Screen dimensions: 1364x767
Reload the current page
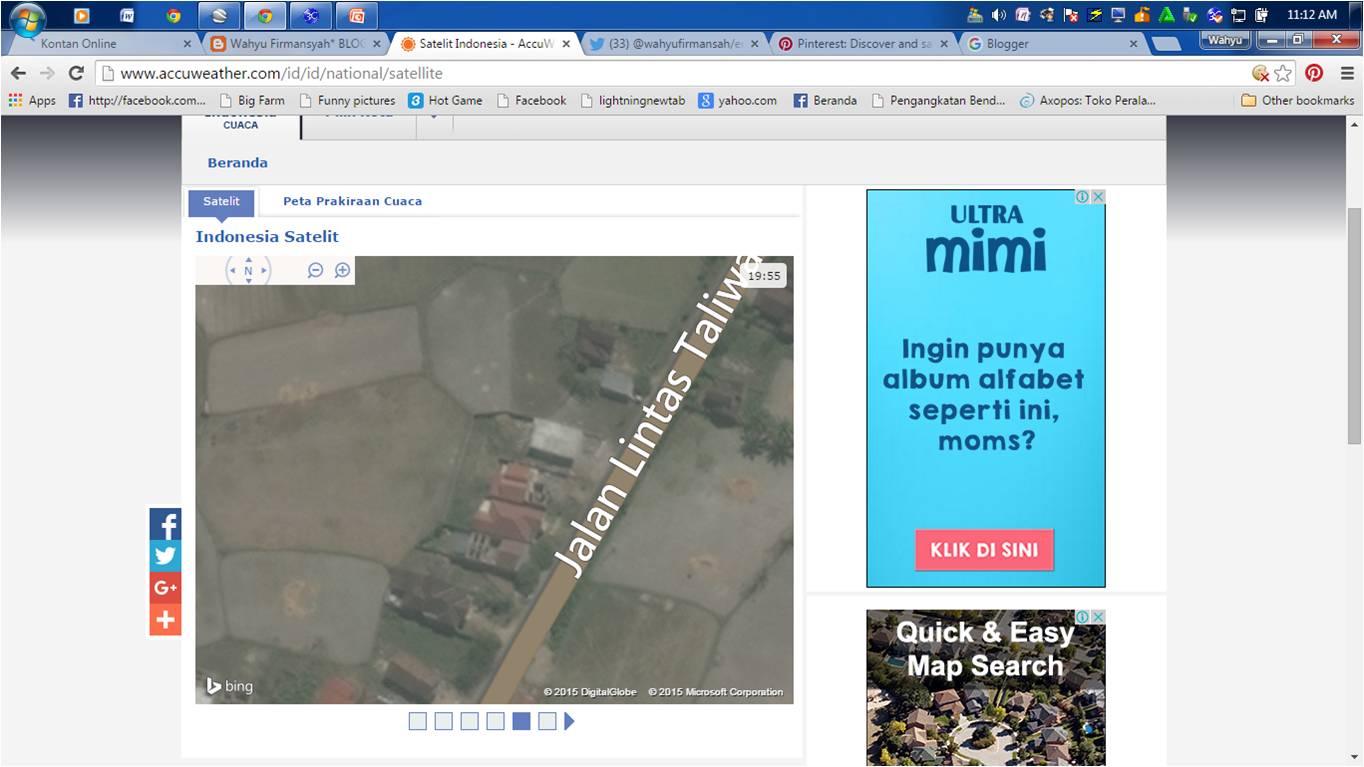point(76,73)
